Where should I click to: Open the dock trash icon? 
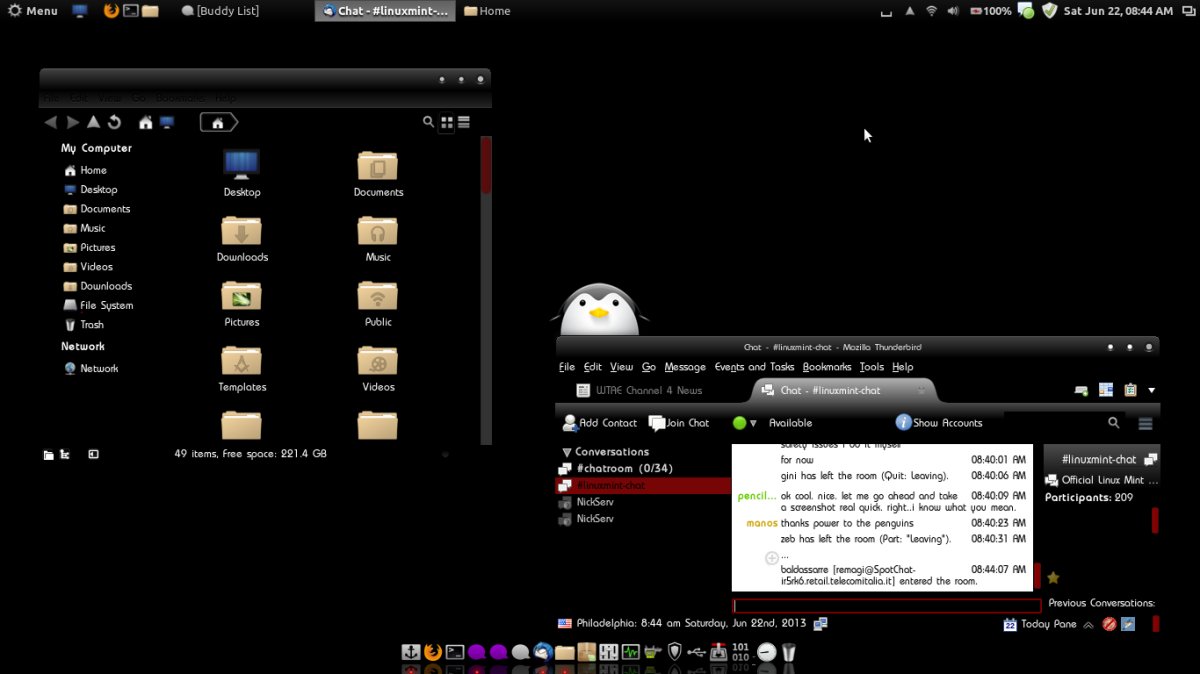(788, 652)
